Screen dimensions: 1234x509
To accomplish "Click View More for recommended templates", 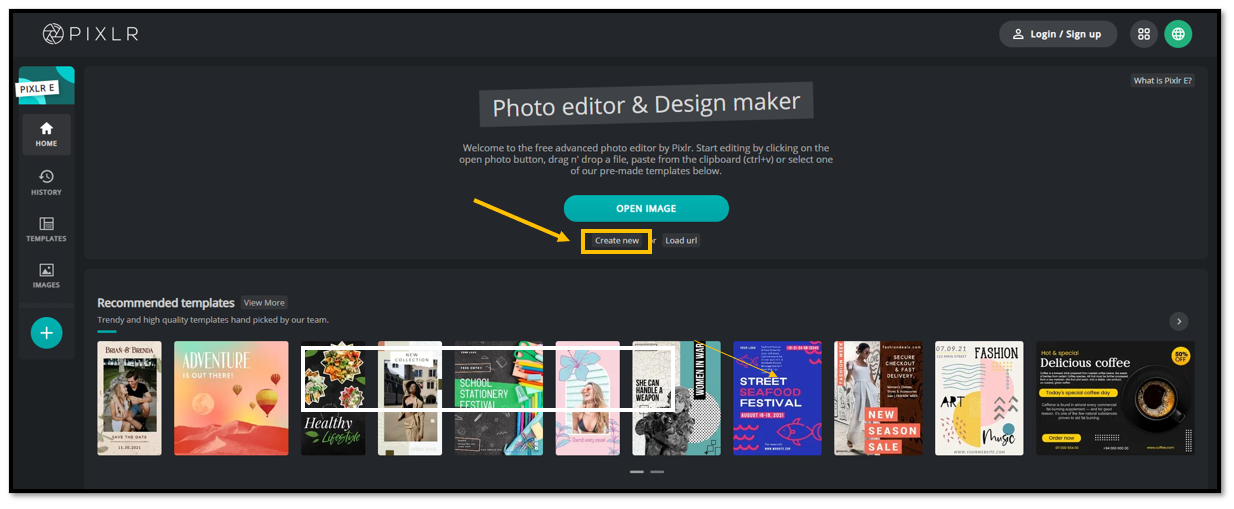I will [x=264, y=303].
